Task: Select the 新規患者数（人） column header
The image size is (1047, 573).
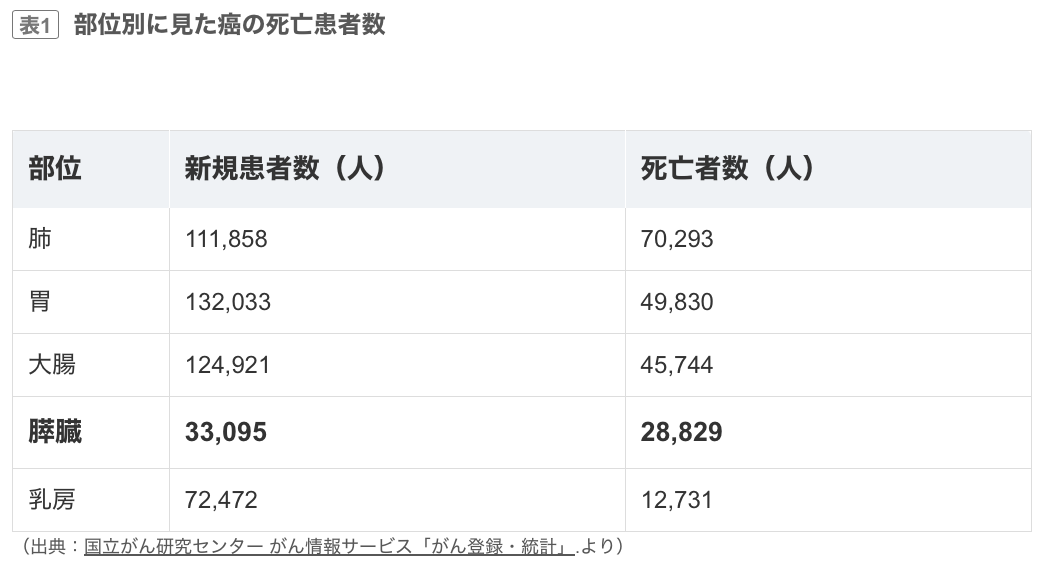Action: click(x=285, y=169)
